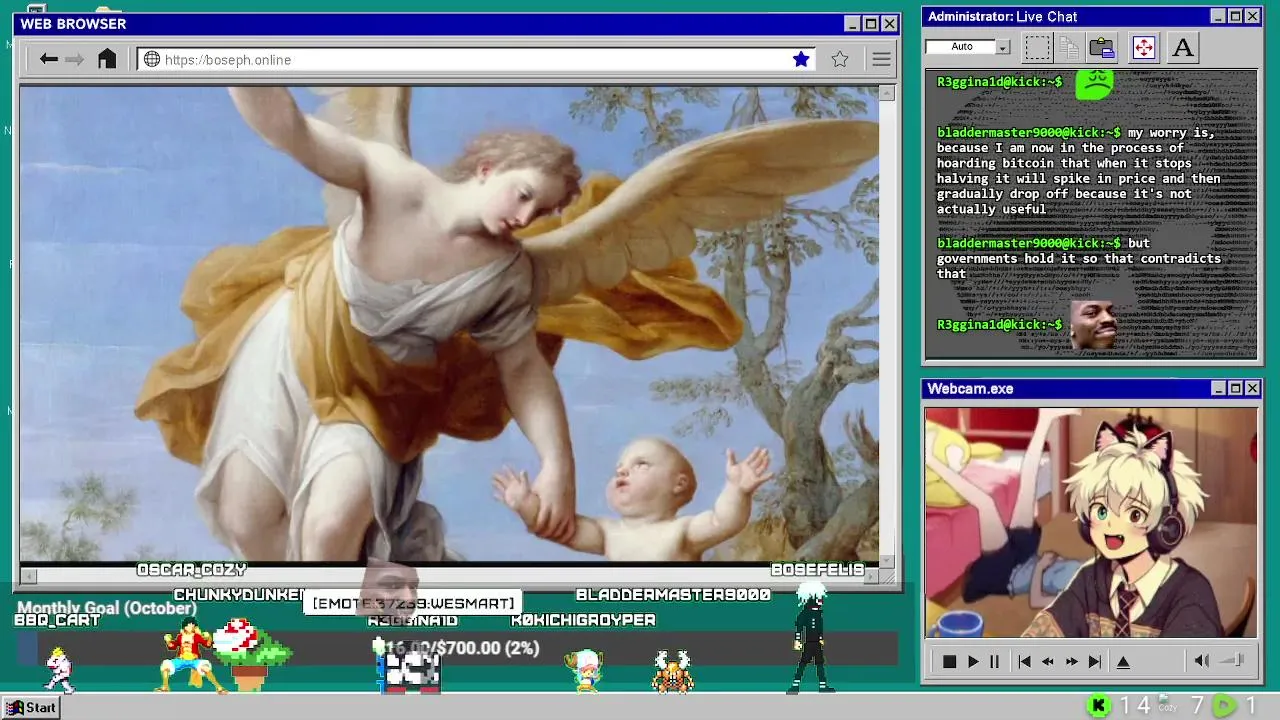Click the forward navigation arrow
This screenshot has width=1280, height=720.
[75, 59]
